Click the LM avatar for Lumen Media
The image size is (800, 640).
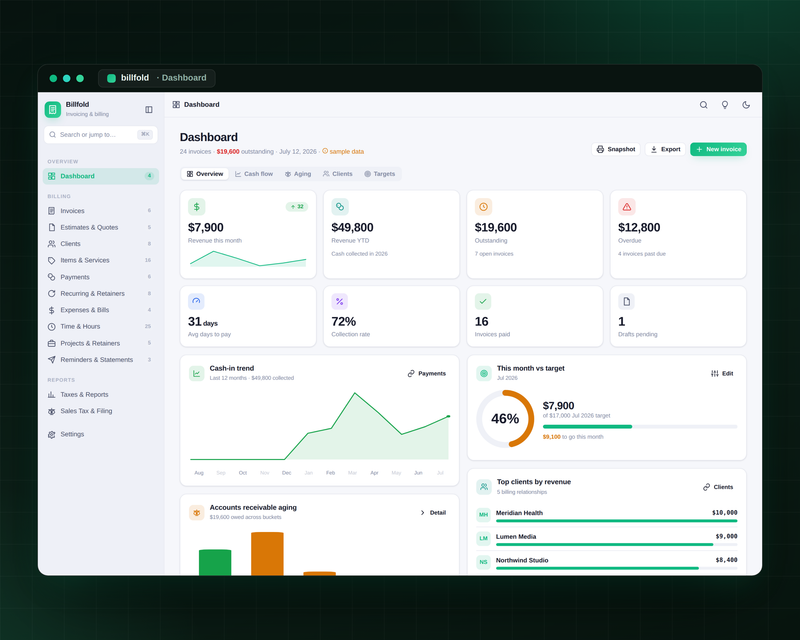point(483,538)
